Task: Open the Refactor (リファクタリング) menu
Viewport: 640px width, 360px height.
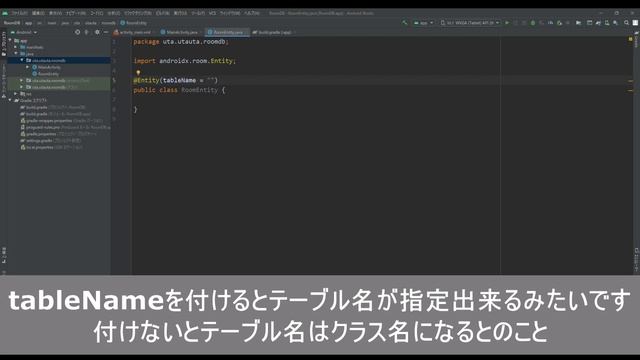Action: [138, 13]
